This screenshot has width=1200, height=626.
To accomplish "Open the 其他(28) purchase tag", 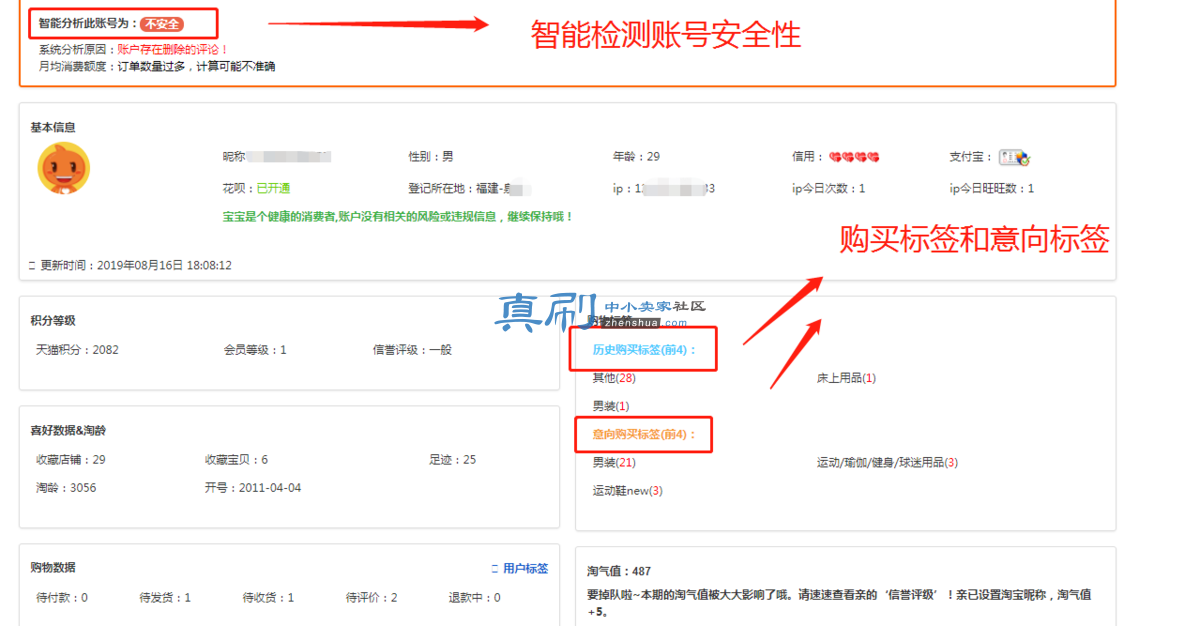I will pyautogui.click(x=614, y=378).
